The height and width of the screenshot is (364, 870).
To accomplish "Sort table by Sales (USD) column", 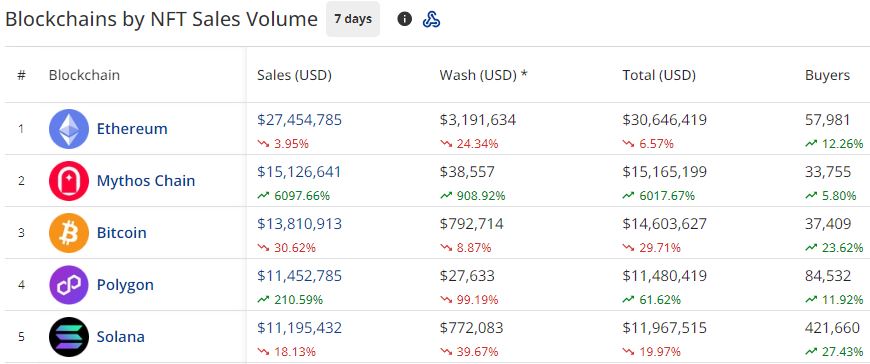I will [x=294, y=75].
